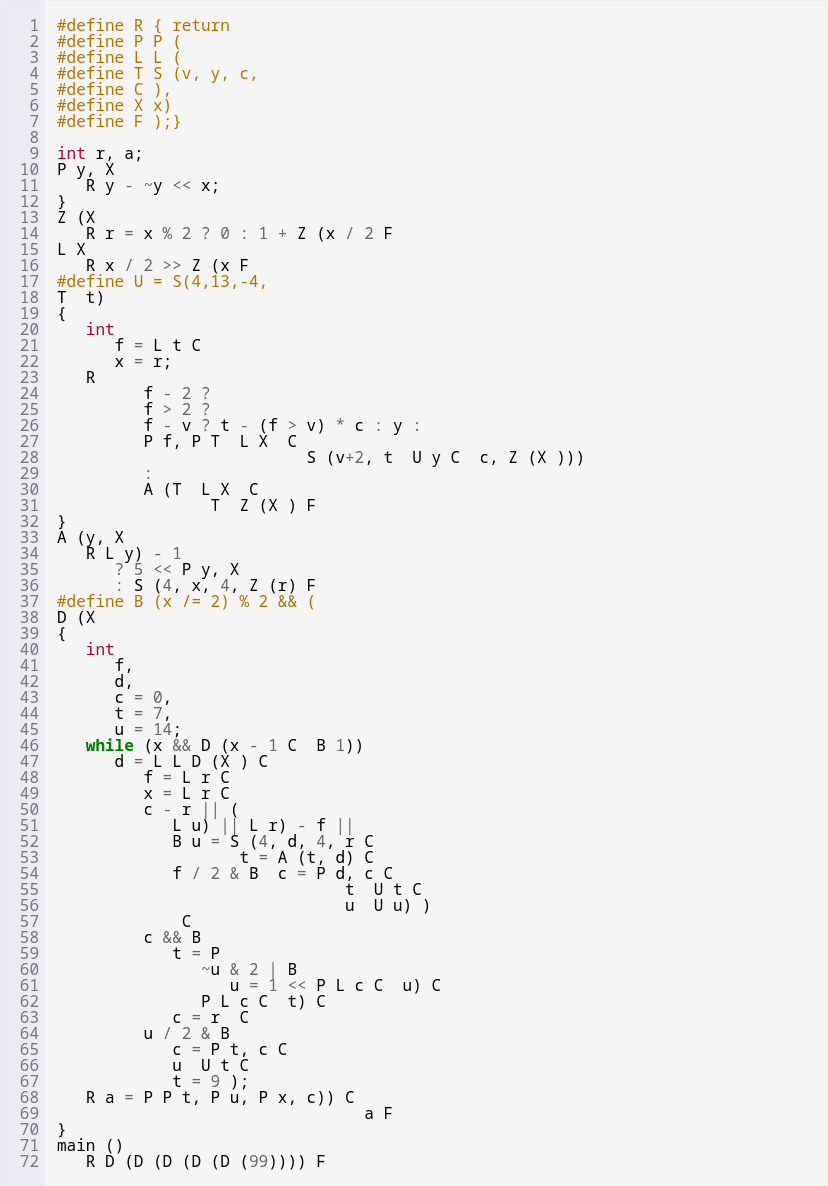Click the 'P f, P T L X C' line
Screen dimensions: 828x1186
220,442
